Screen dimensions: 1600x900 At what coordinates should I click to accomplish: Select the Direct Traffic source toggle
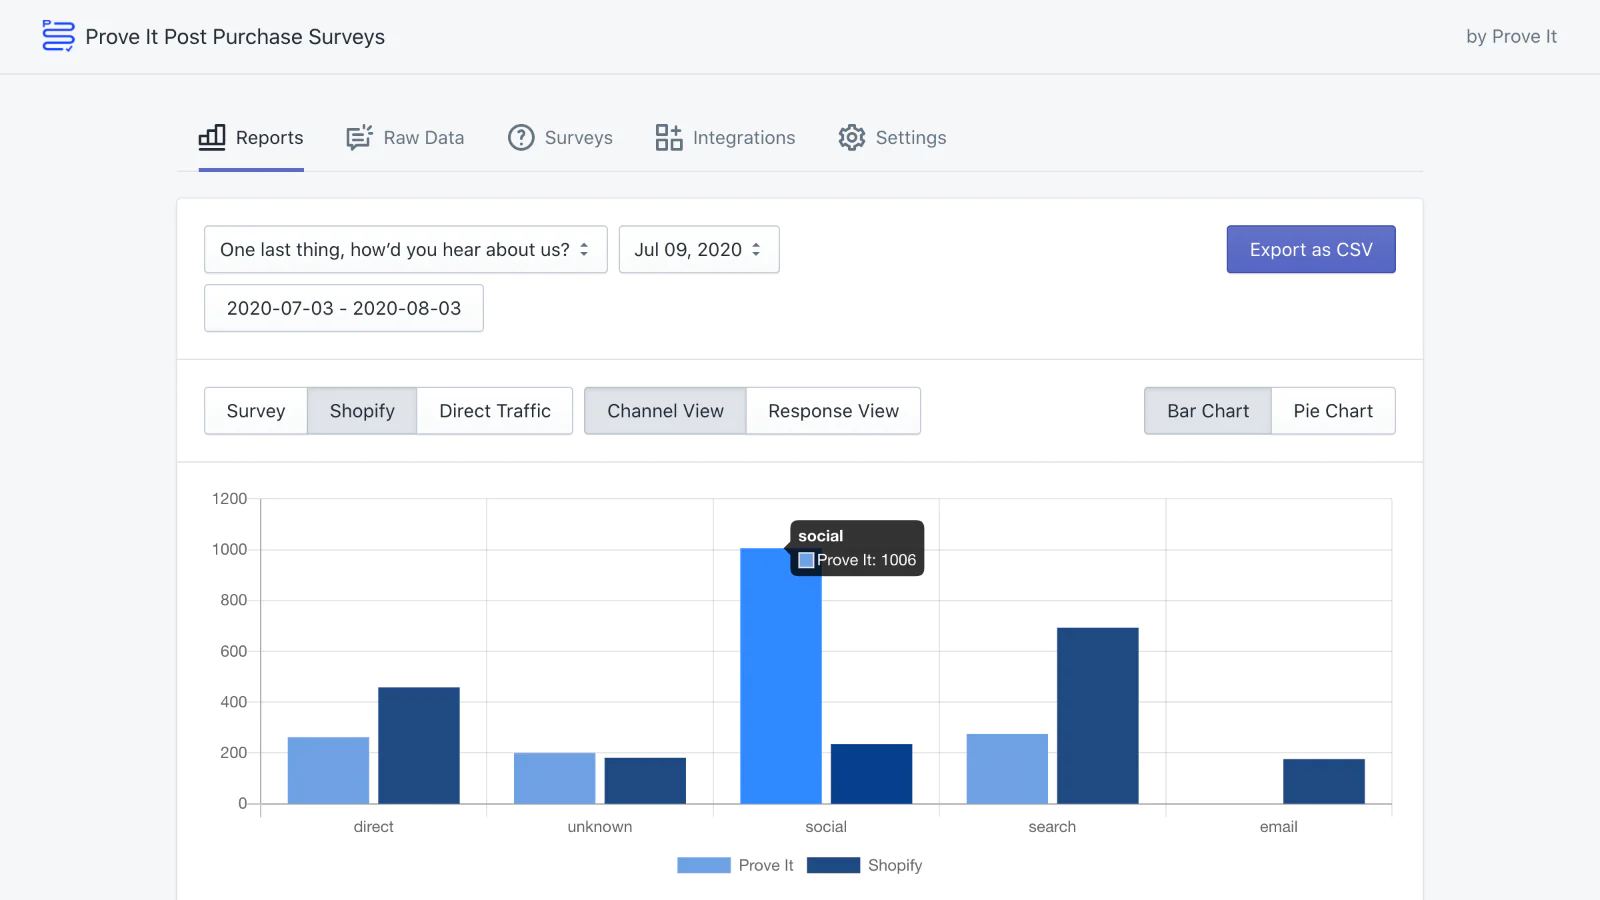pyautogui.click(x=495, y=411)
